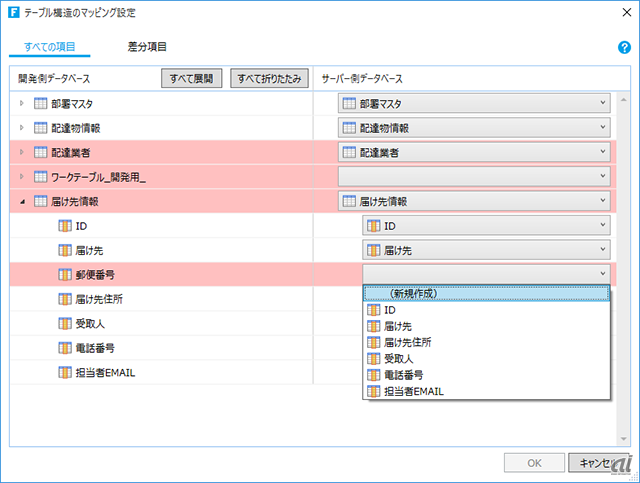Collapse the 届け先情報 tree node
The width and height of the screenshot is (640, 483).
coord(23,201)
